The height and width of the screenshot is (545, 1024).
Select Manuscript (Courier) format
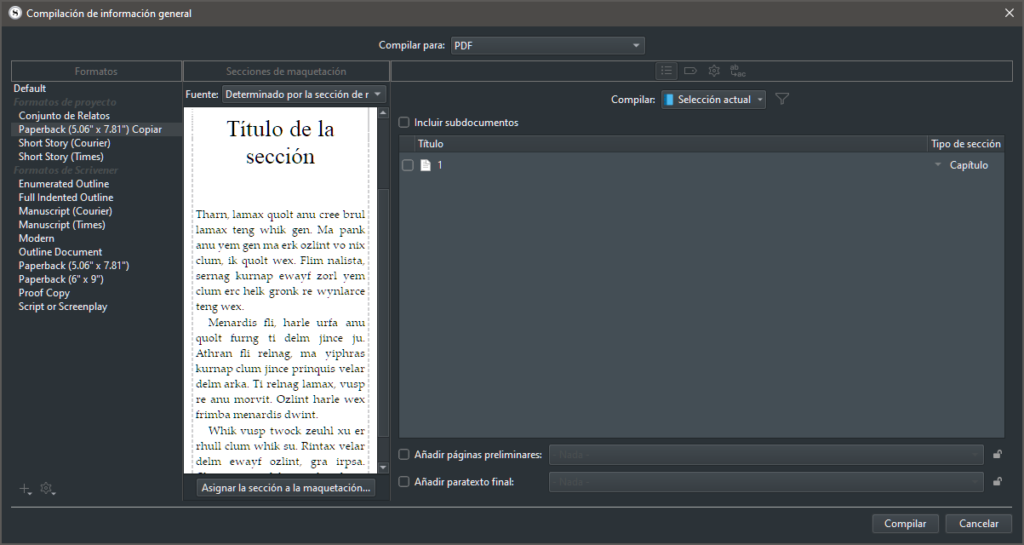65,211
